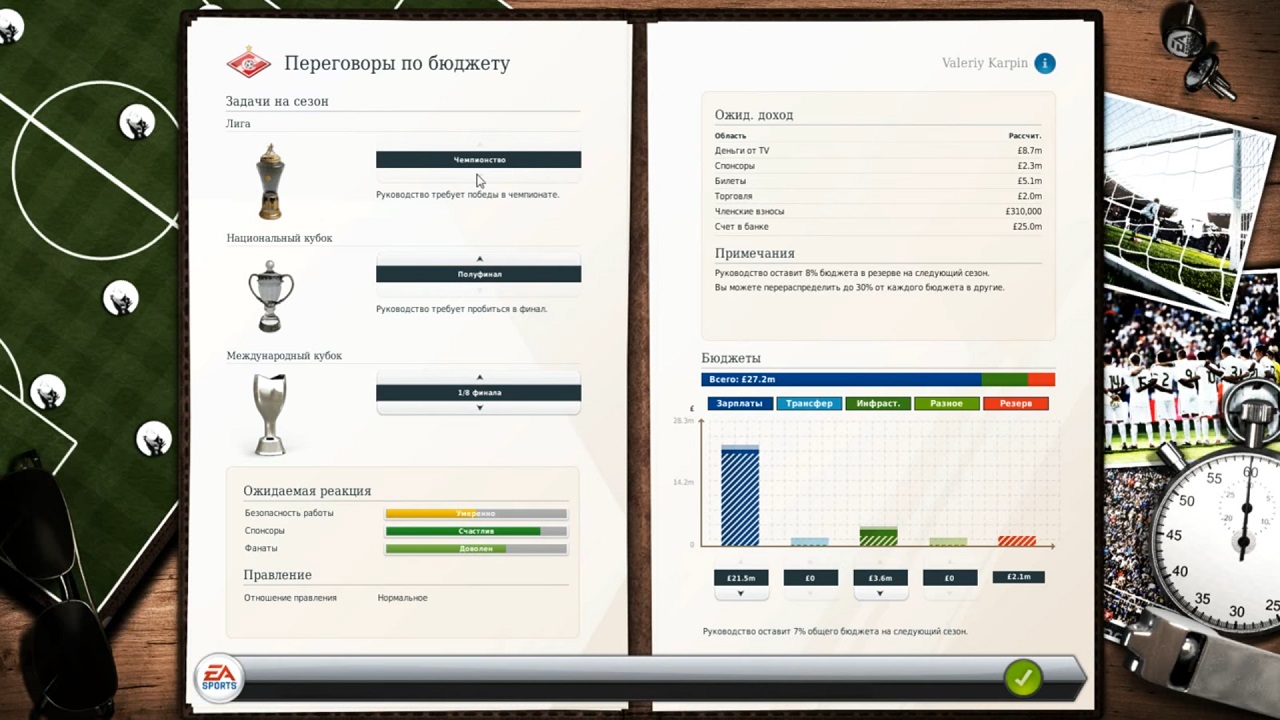Viewport: 1280px width, 720px height.
Task: Decrease the £3.6m infrastructure budget
Action: coord(880,593)
